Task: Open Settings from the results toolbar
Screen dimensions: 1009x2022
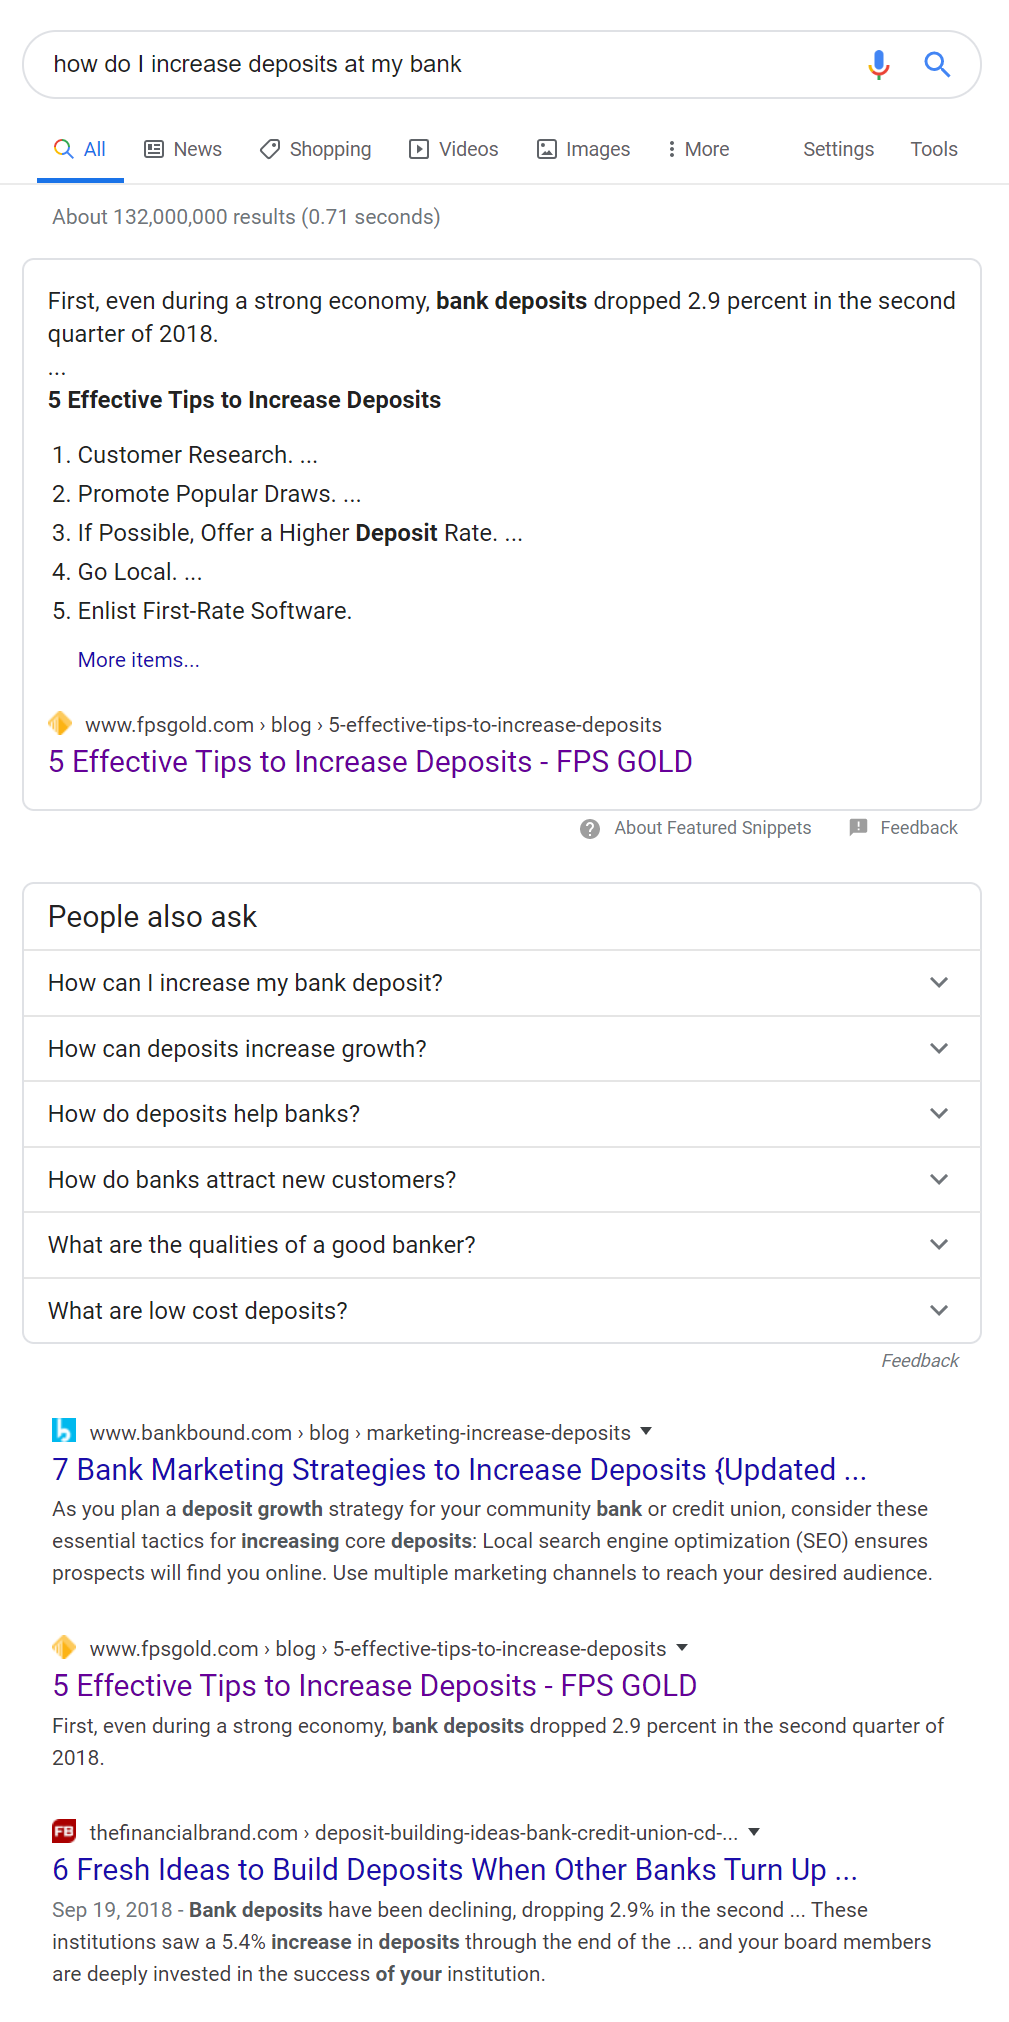Action: coord(837,148)
